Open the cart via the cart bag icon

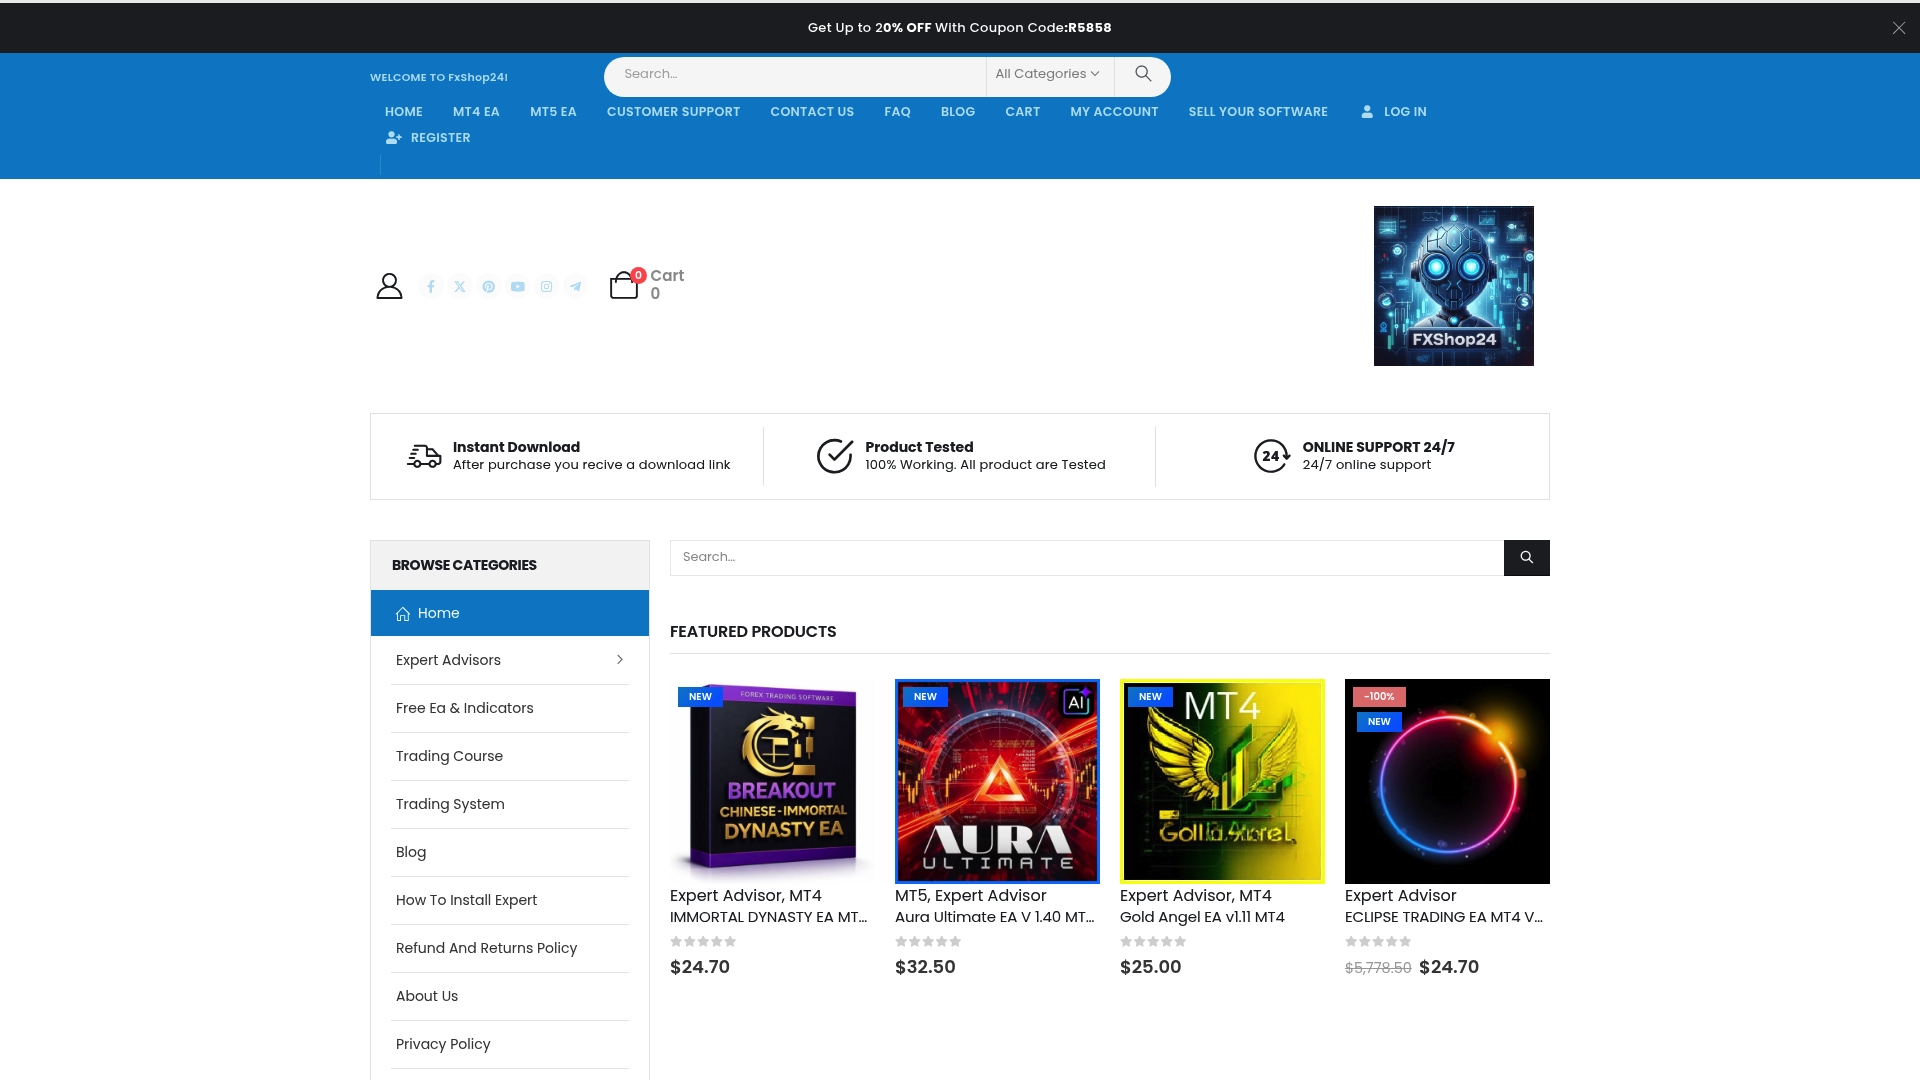click(x=624, y=285)
